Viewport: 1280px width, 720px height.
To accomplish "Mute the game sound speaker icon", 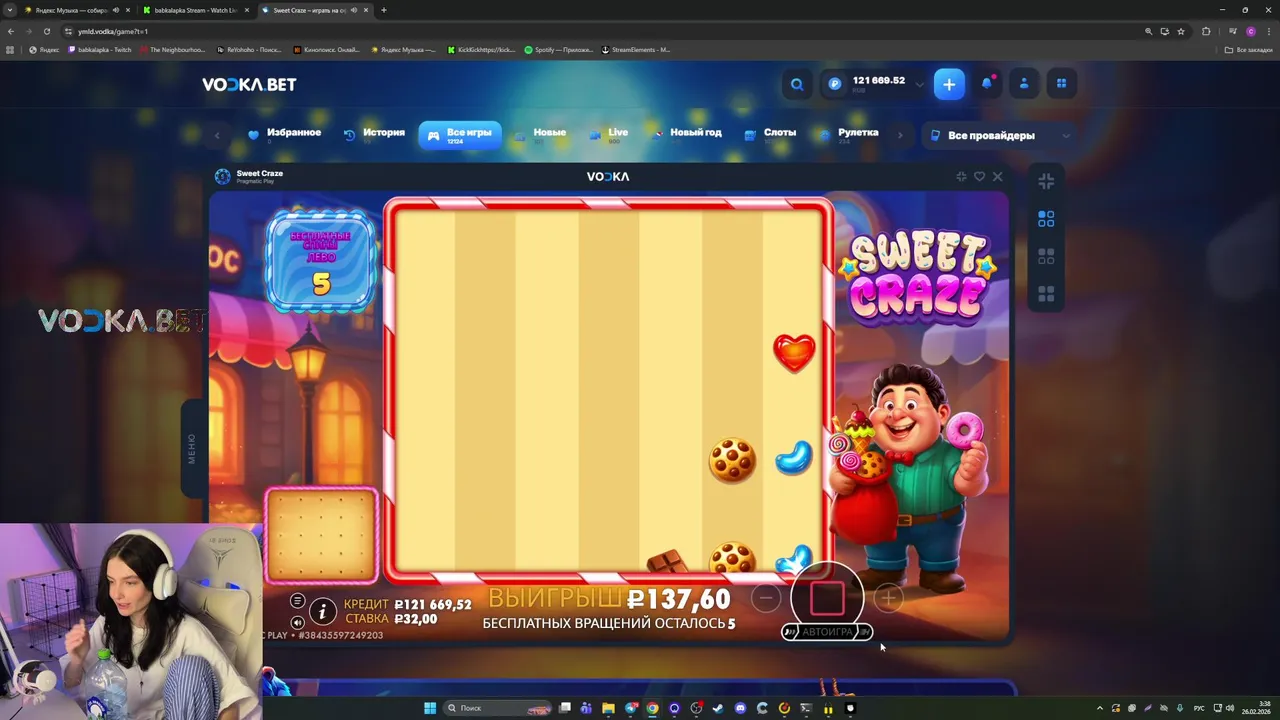I will (297, 622).
